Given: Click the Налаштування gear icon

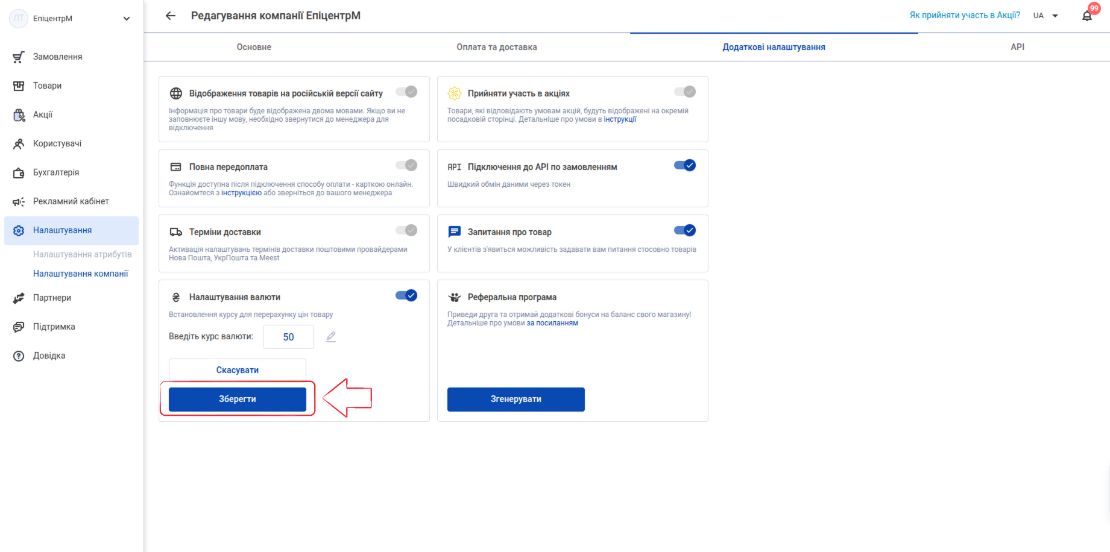Looking at the screenshot, I should [19, 231].
